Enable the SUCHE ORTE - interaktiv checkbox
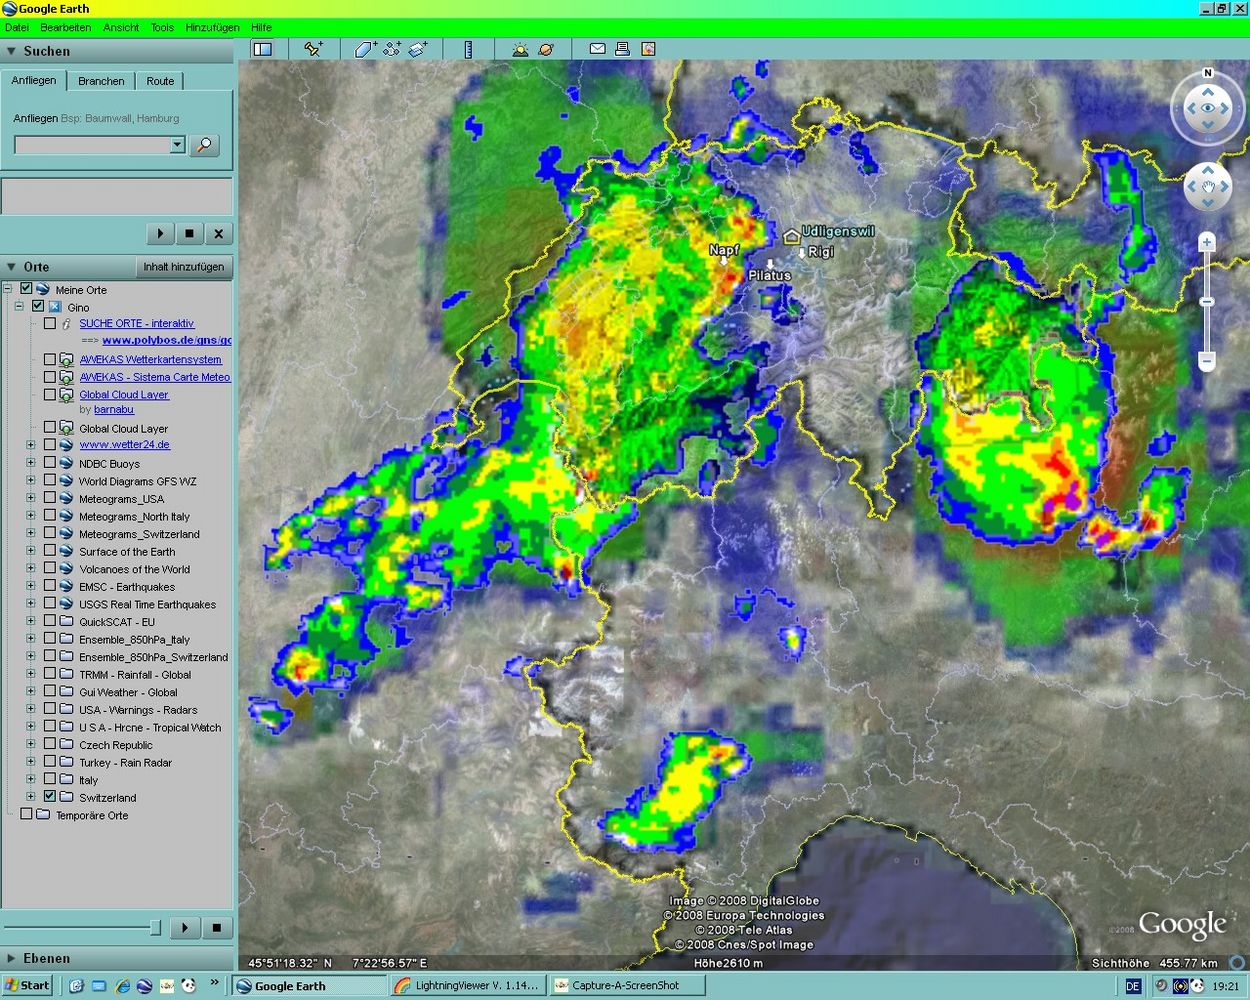The height and width of the screenshot is (1000, 1250). click(49, 323)
